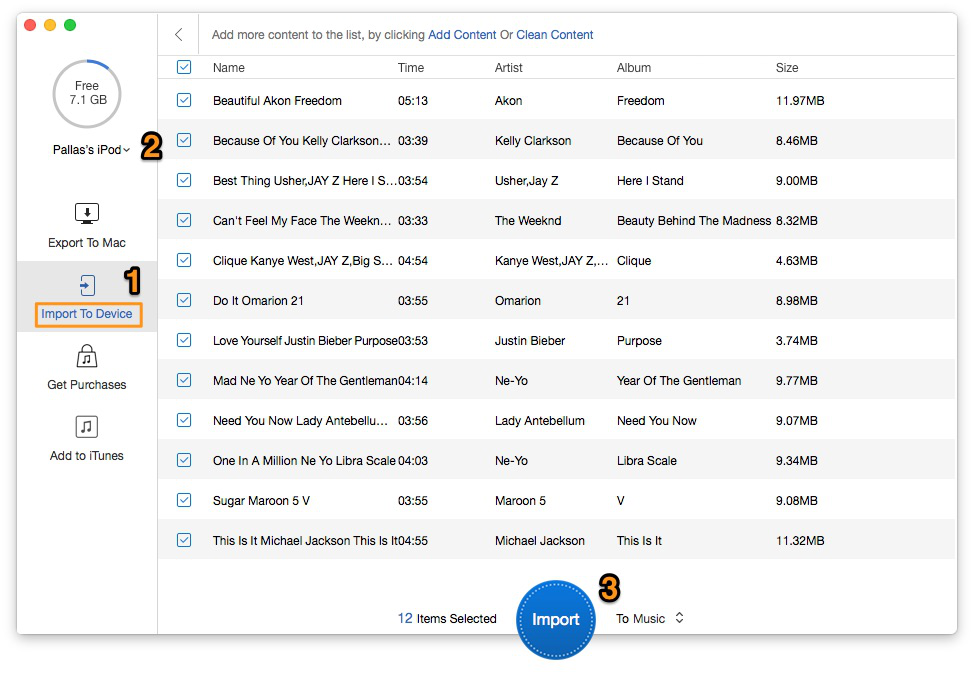Uncheck Sugar Maroon 5 V song
974x681 pixels.
click(x=184, y=500)
